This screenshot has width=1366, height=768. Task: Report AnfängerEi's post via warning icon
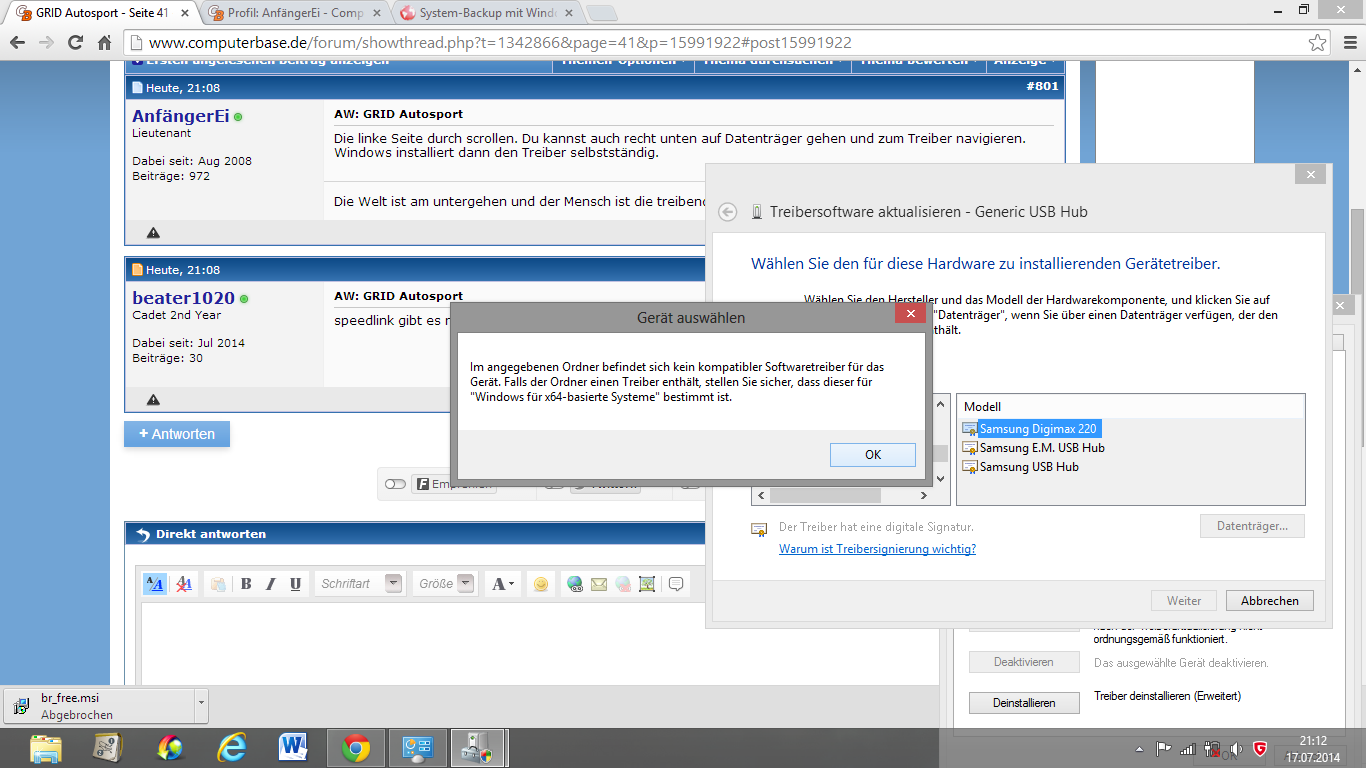tap(153, 232)
